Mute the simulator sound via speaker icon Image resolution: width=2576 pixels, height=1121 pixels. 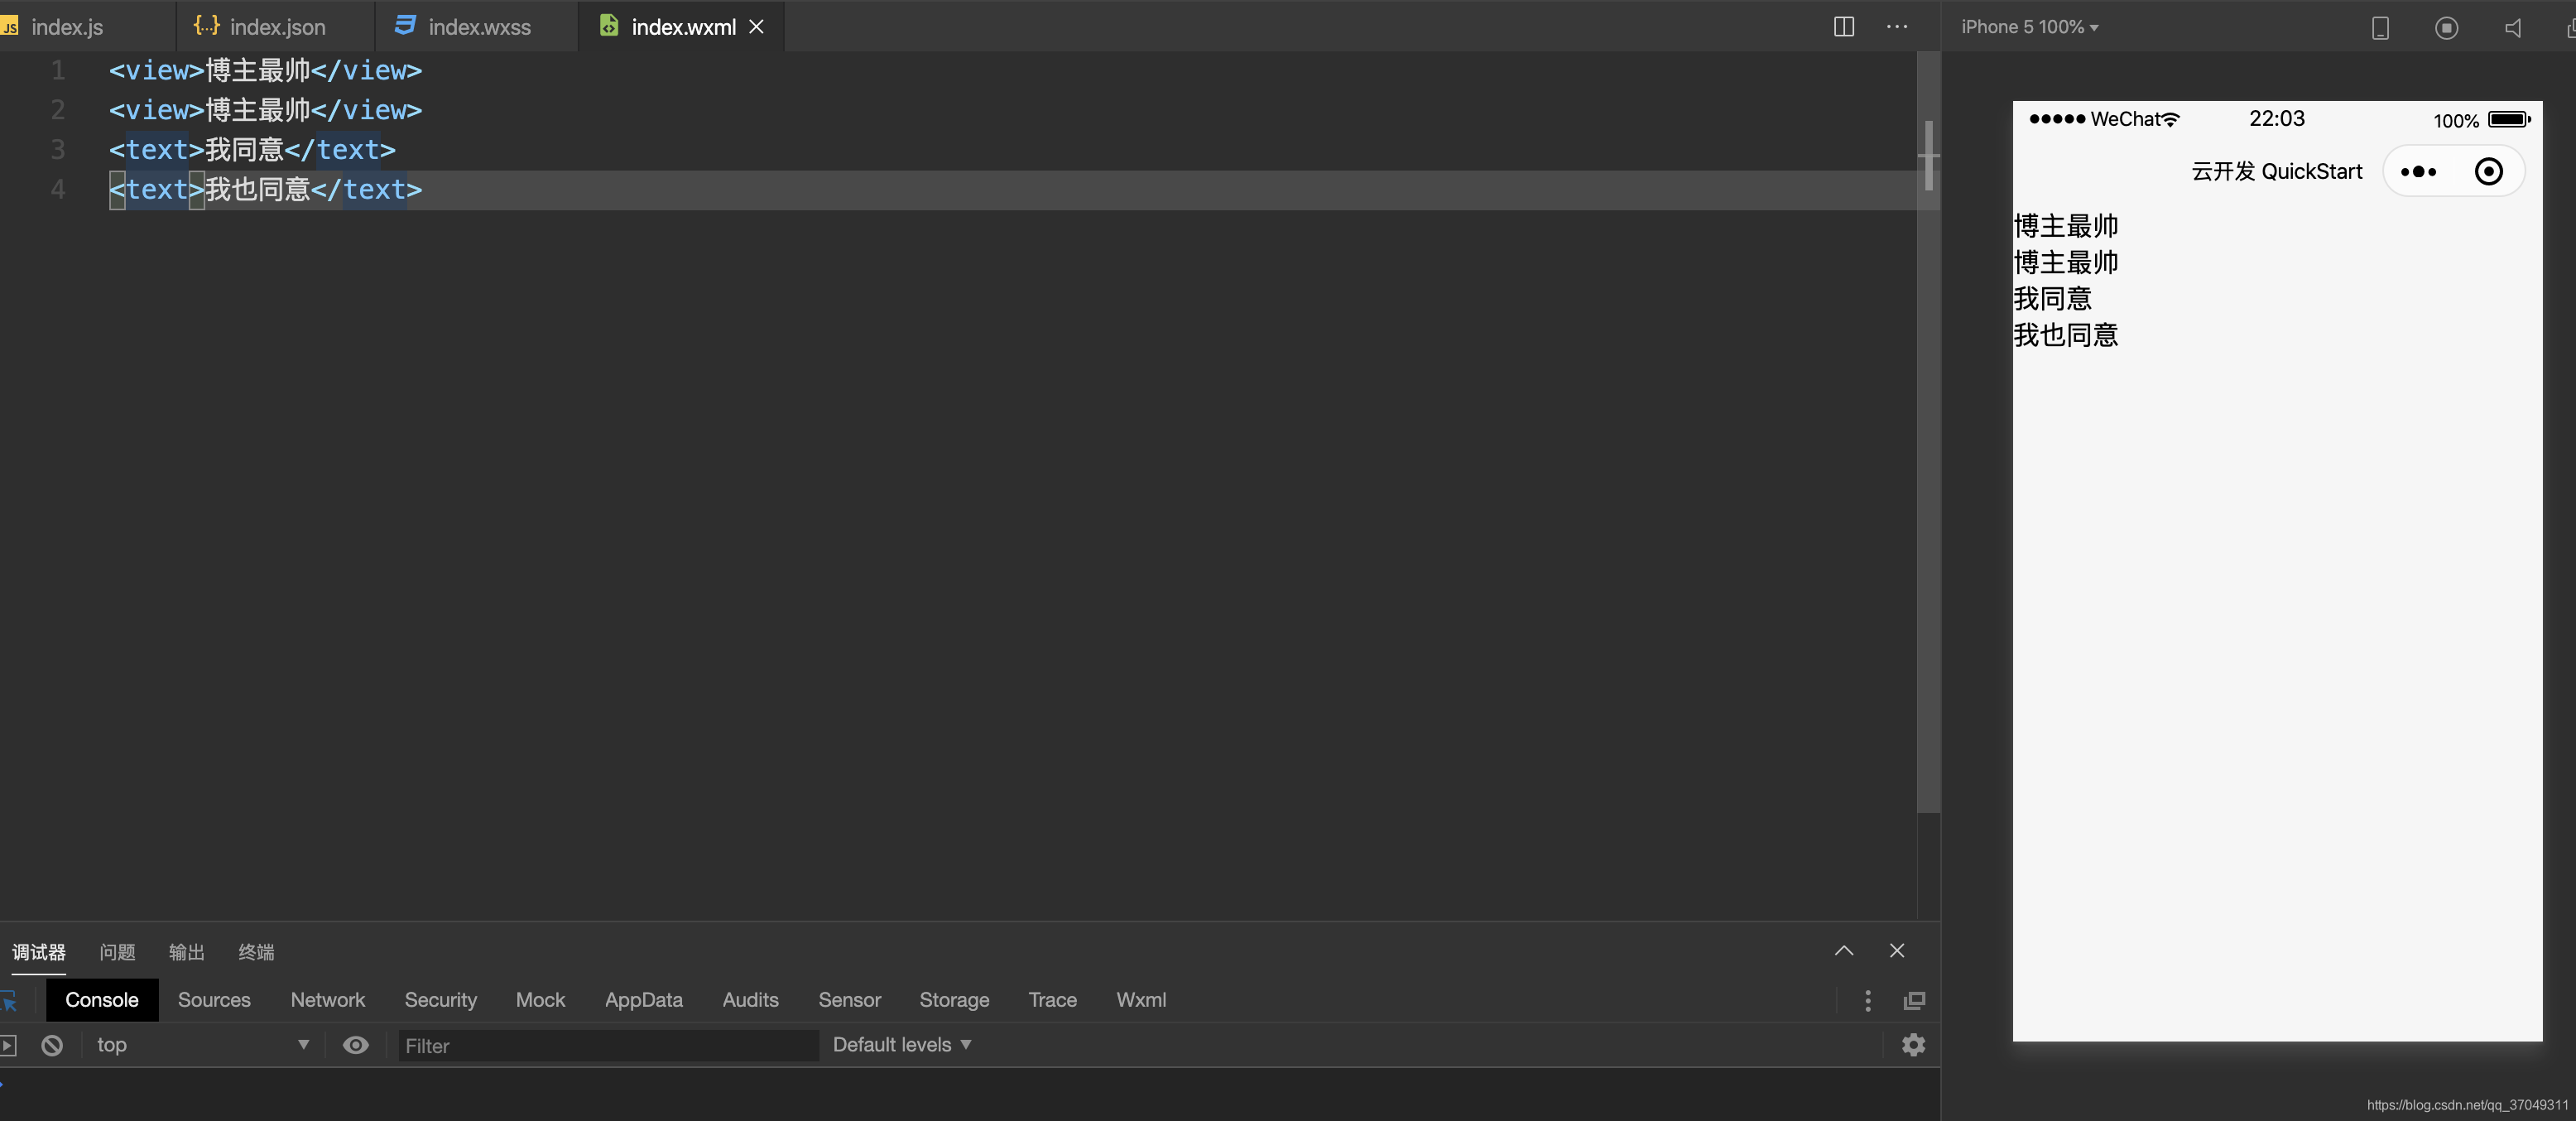(x=2513, y=28)
